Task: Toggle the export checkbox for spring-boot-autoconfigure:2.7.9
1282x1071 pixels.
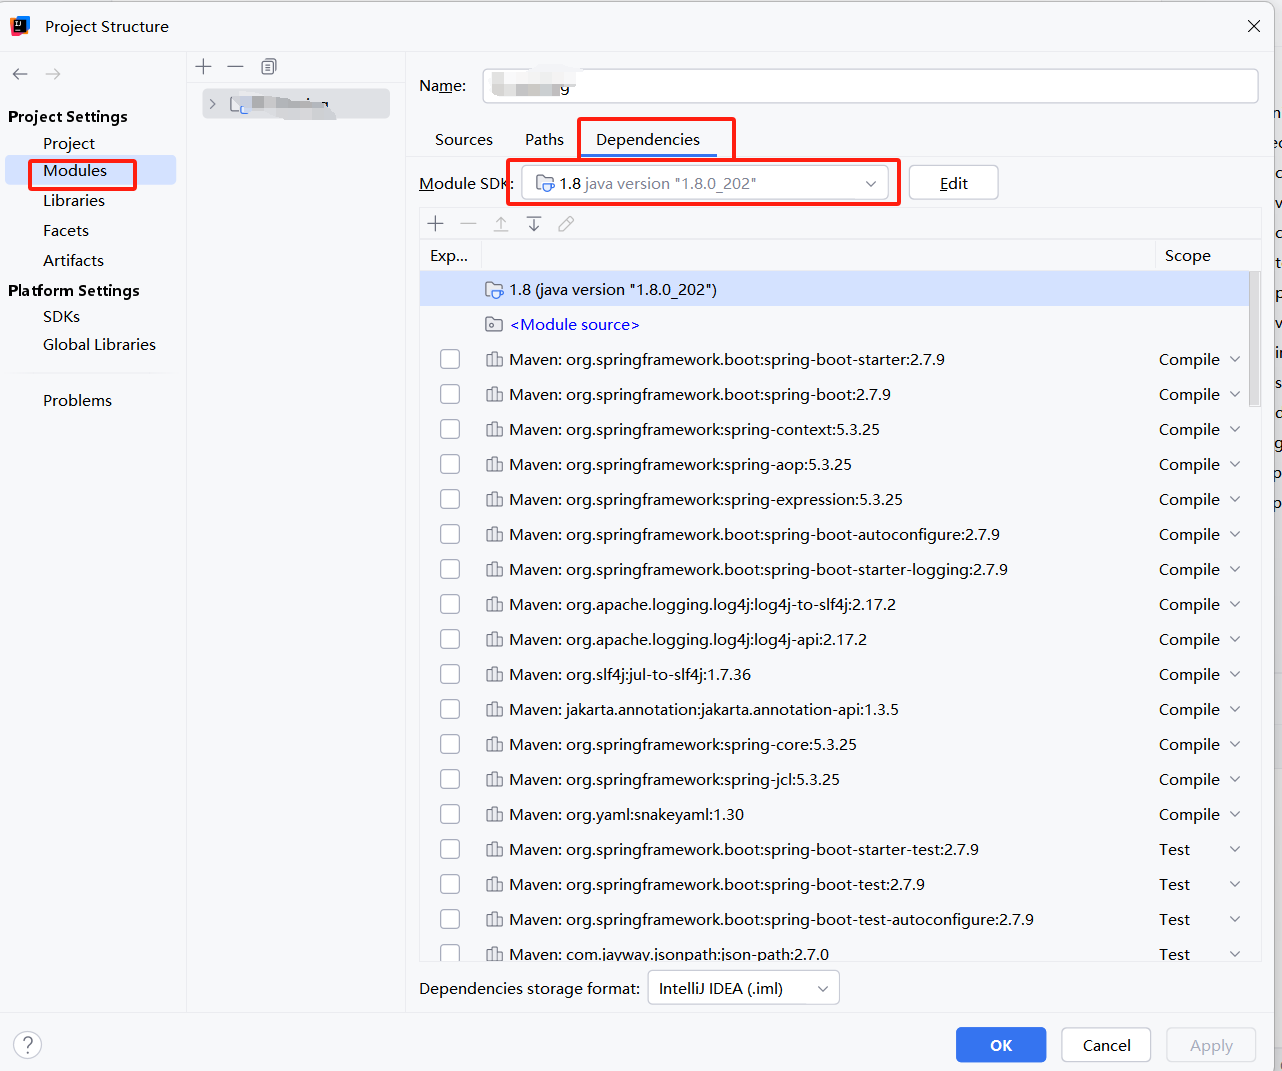Action: coord(450,534)
